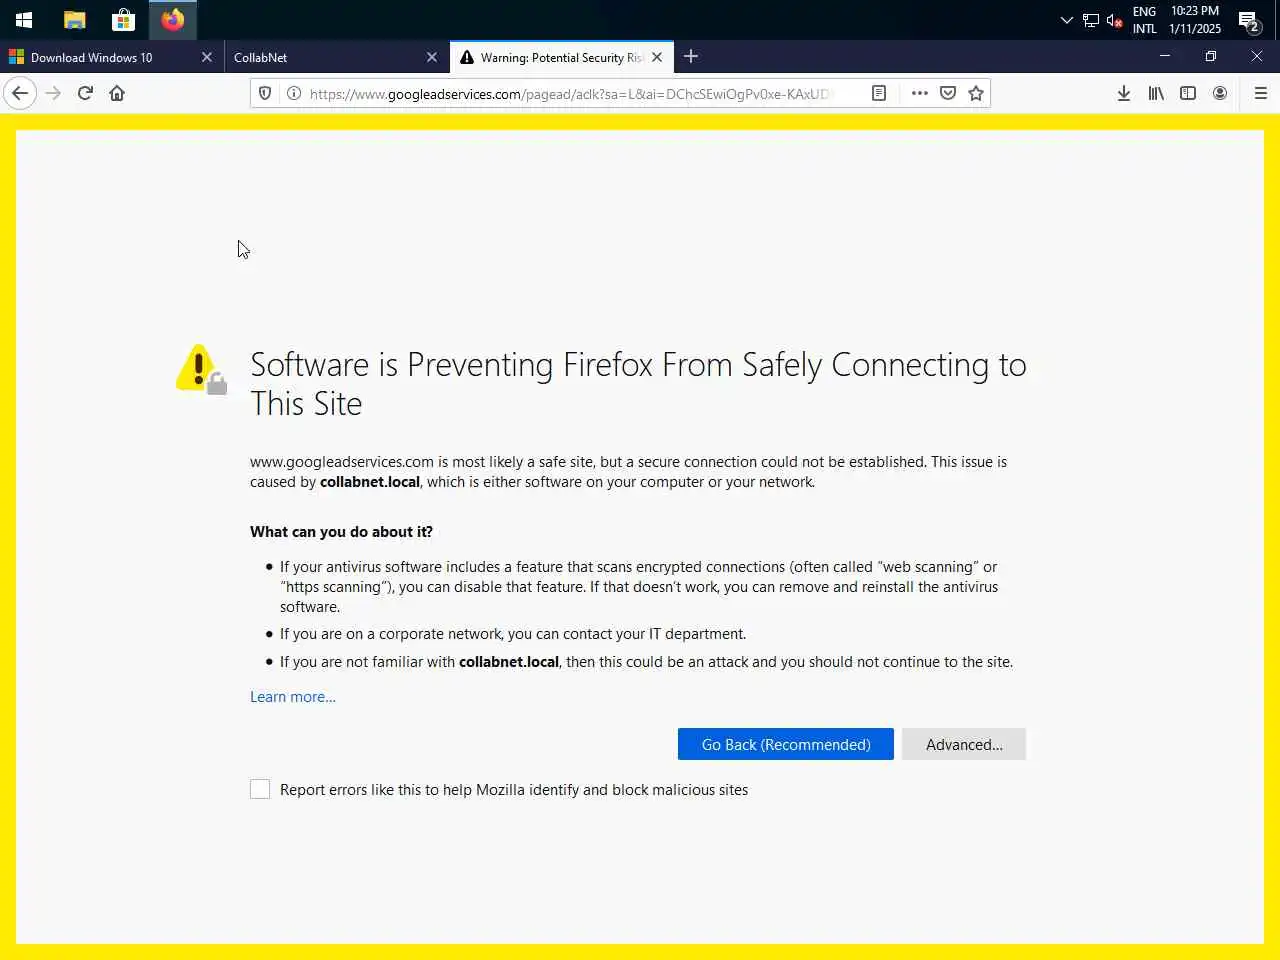
Task: Click the muted volume tray icon
Action: [x=1114, y=20]
